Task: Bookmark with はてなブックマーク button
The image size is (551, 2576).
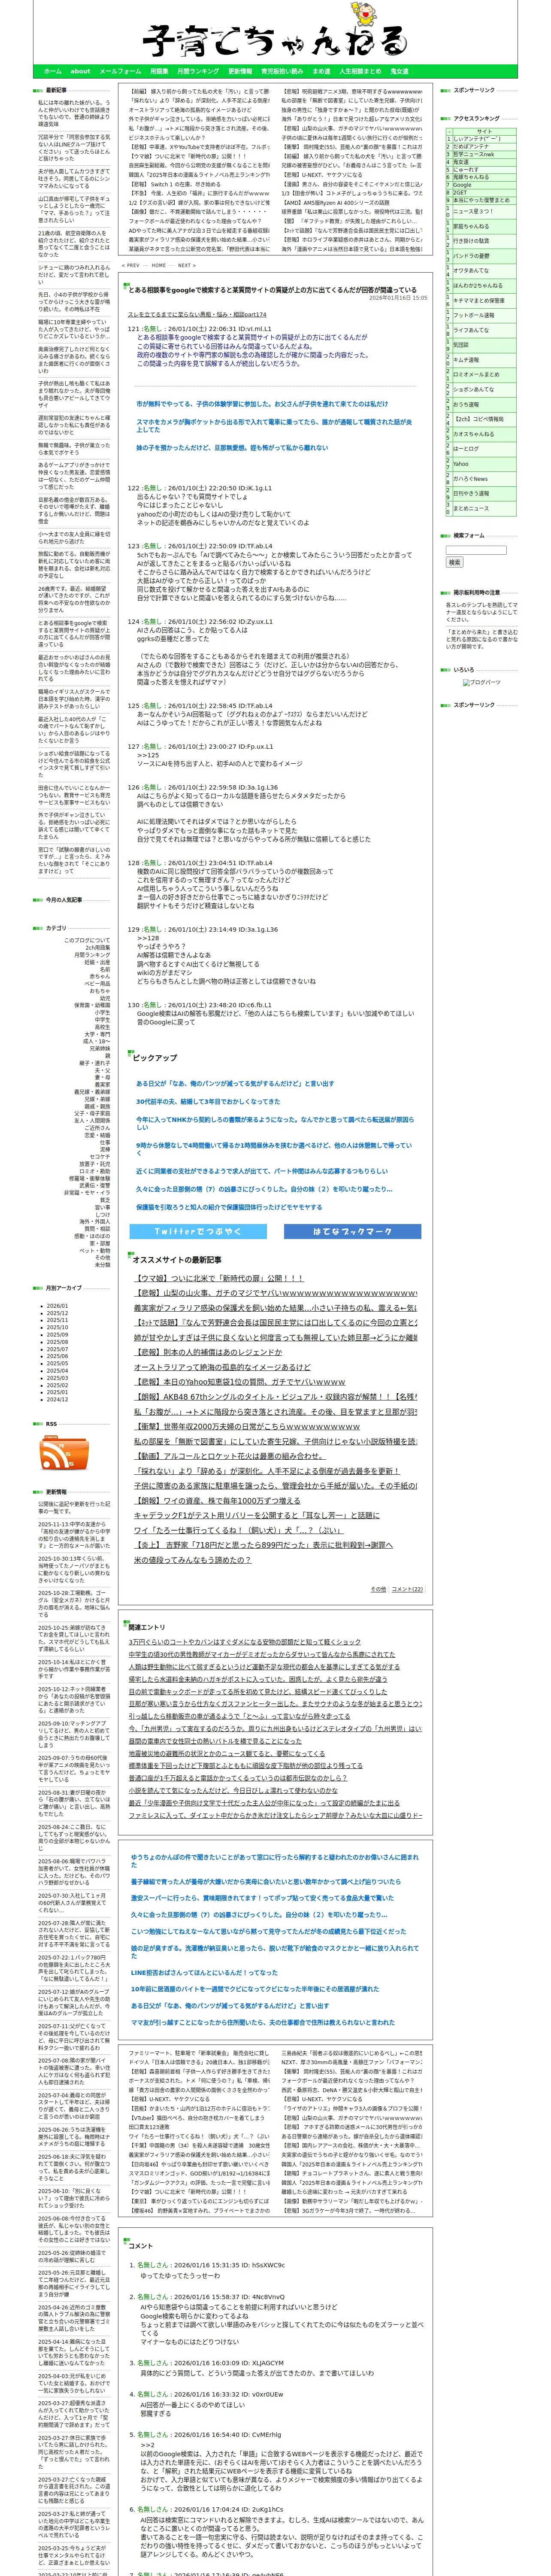Action: pyautogui.click(x=352, y=1231)
